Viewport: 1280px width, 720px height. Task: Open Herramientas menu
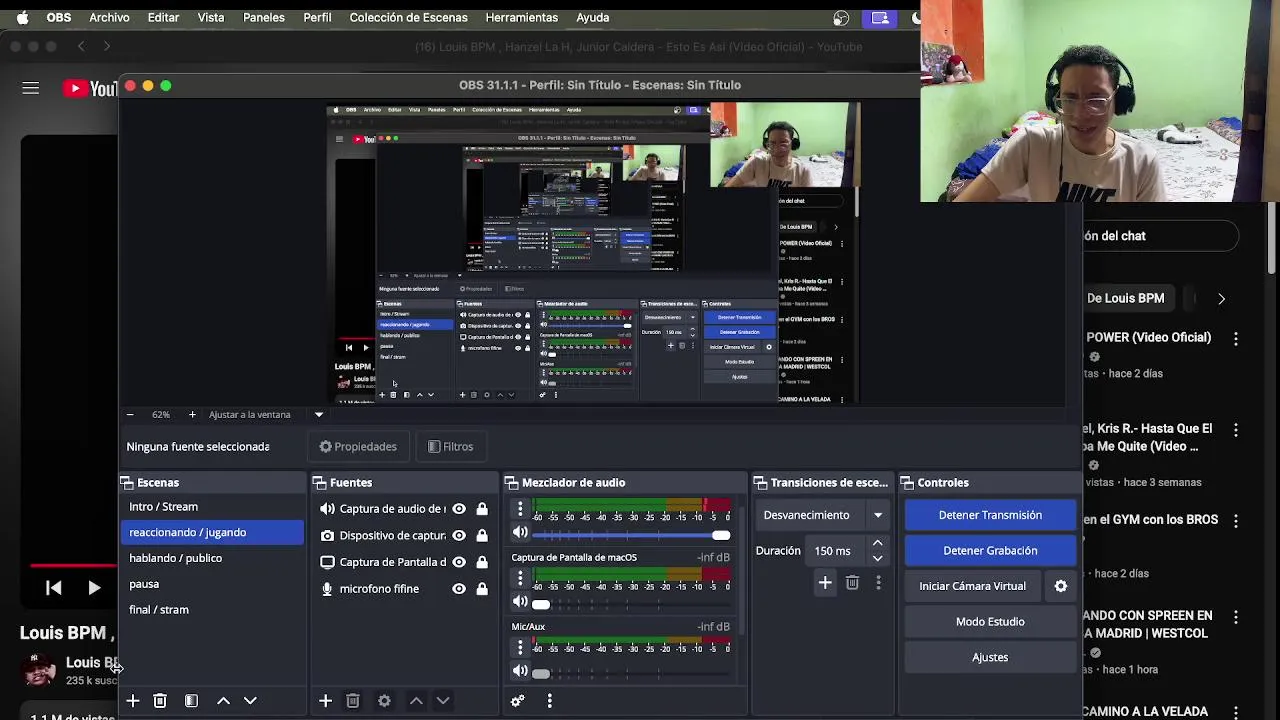point(522,17)
